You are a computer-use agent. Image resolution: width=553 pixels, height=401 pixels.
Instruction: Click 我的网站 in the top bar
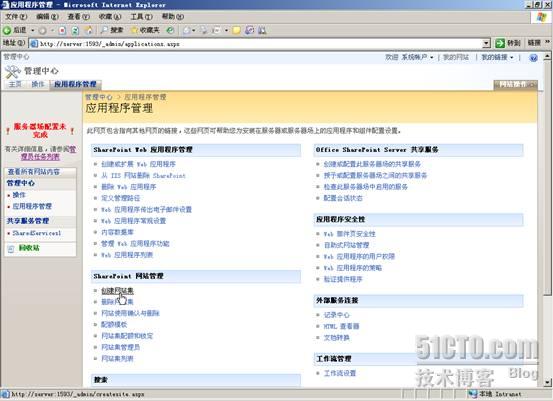(x=456, y=57)
